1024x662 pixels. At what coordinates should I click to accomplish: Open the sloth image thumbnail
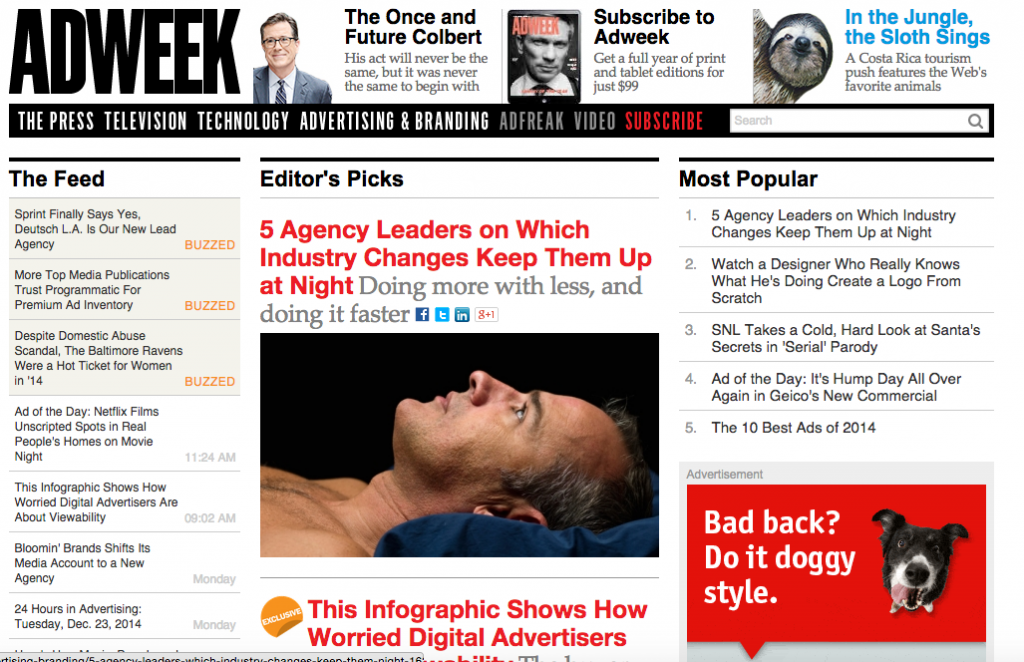tap(793, 56)
